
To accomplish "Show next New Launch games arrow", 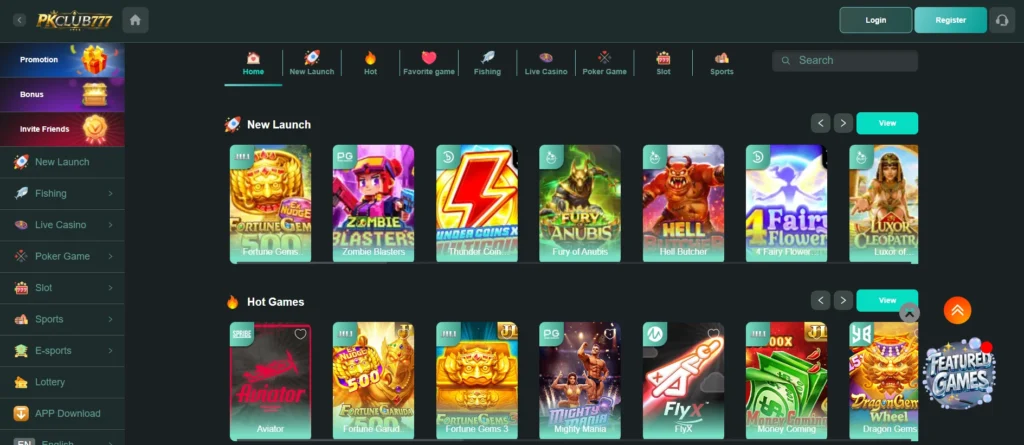I will pyautogui.click(x=843, y=123).
